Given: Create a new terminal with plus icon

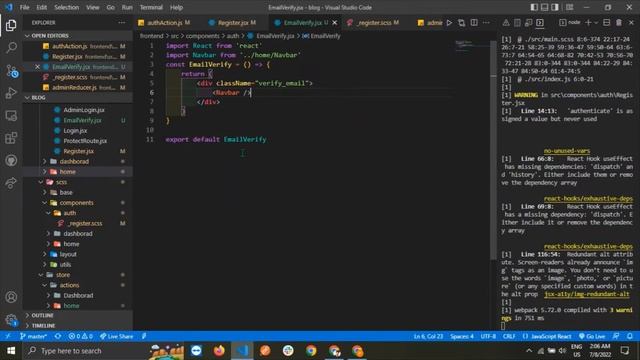Looking at the screenshot, I should (588, 23).
